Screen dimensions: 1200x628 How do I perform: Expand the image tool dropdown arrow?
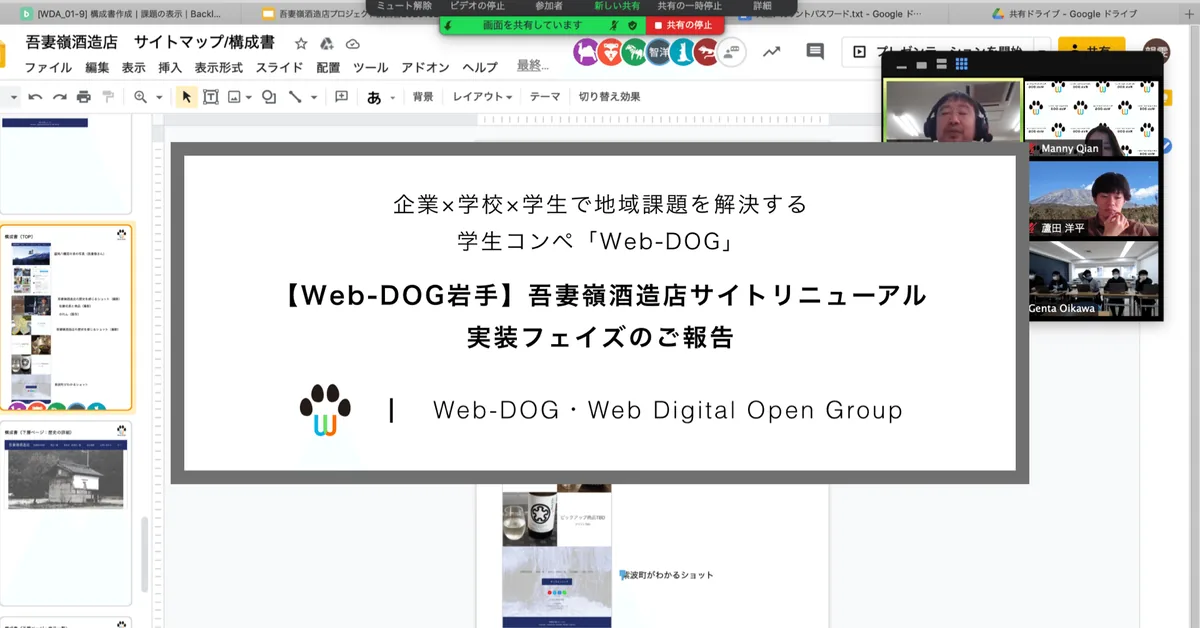pyautogui.click(x=248, y=97)
